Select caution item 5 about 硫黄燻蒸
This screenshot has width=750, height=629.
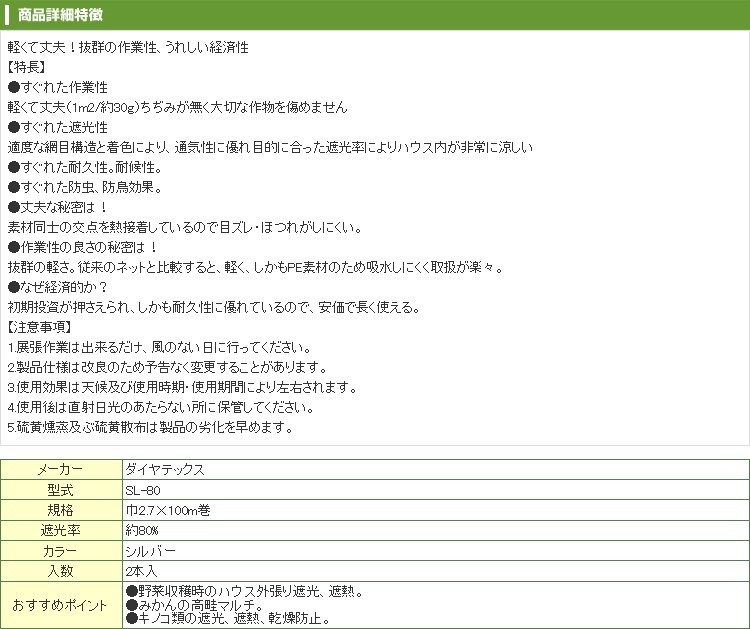coord(151,428)
